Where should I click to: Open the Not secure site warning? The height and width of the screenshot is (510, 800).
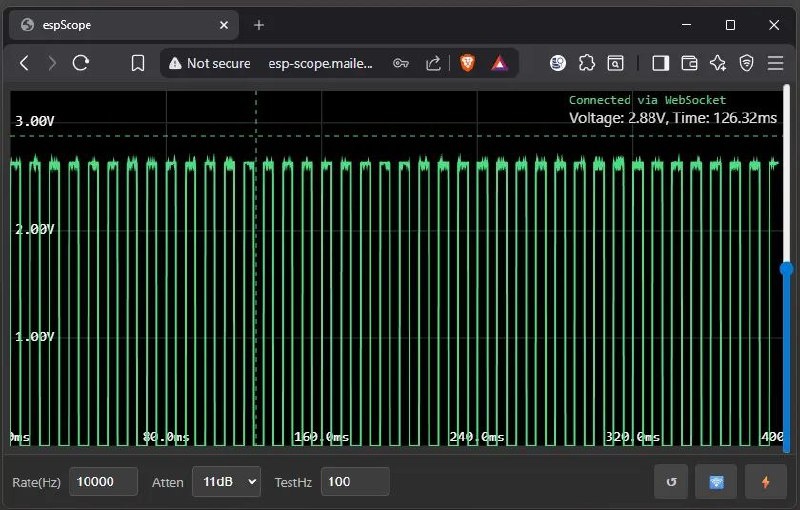coord(209,63)
